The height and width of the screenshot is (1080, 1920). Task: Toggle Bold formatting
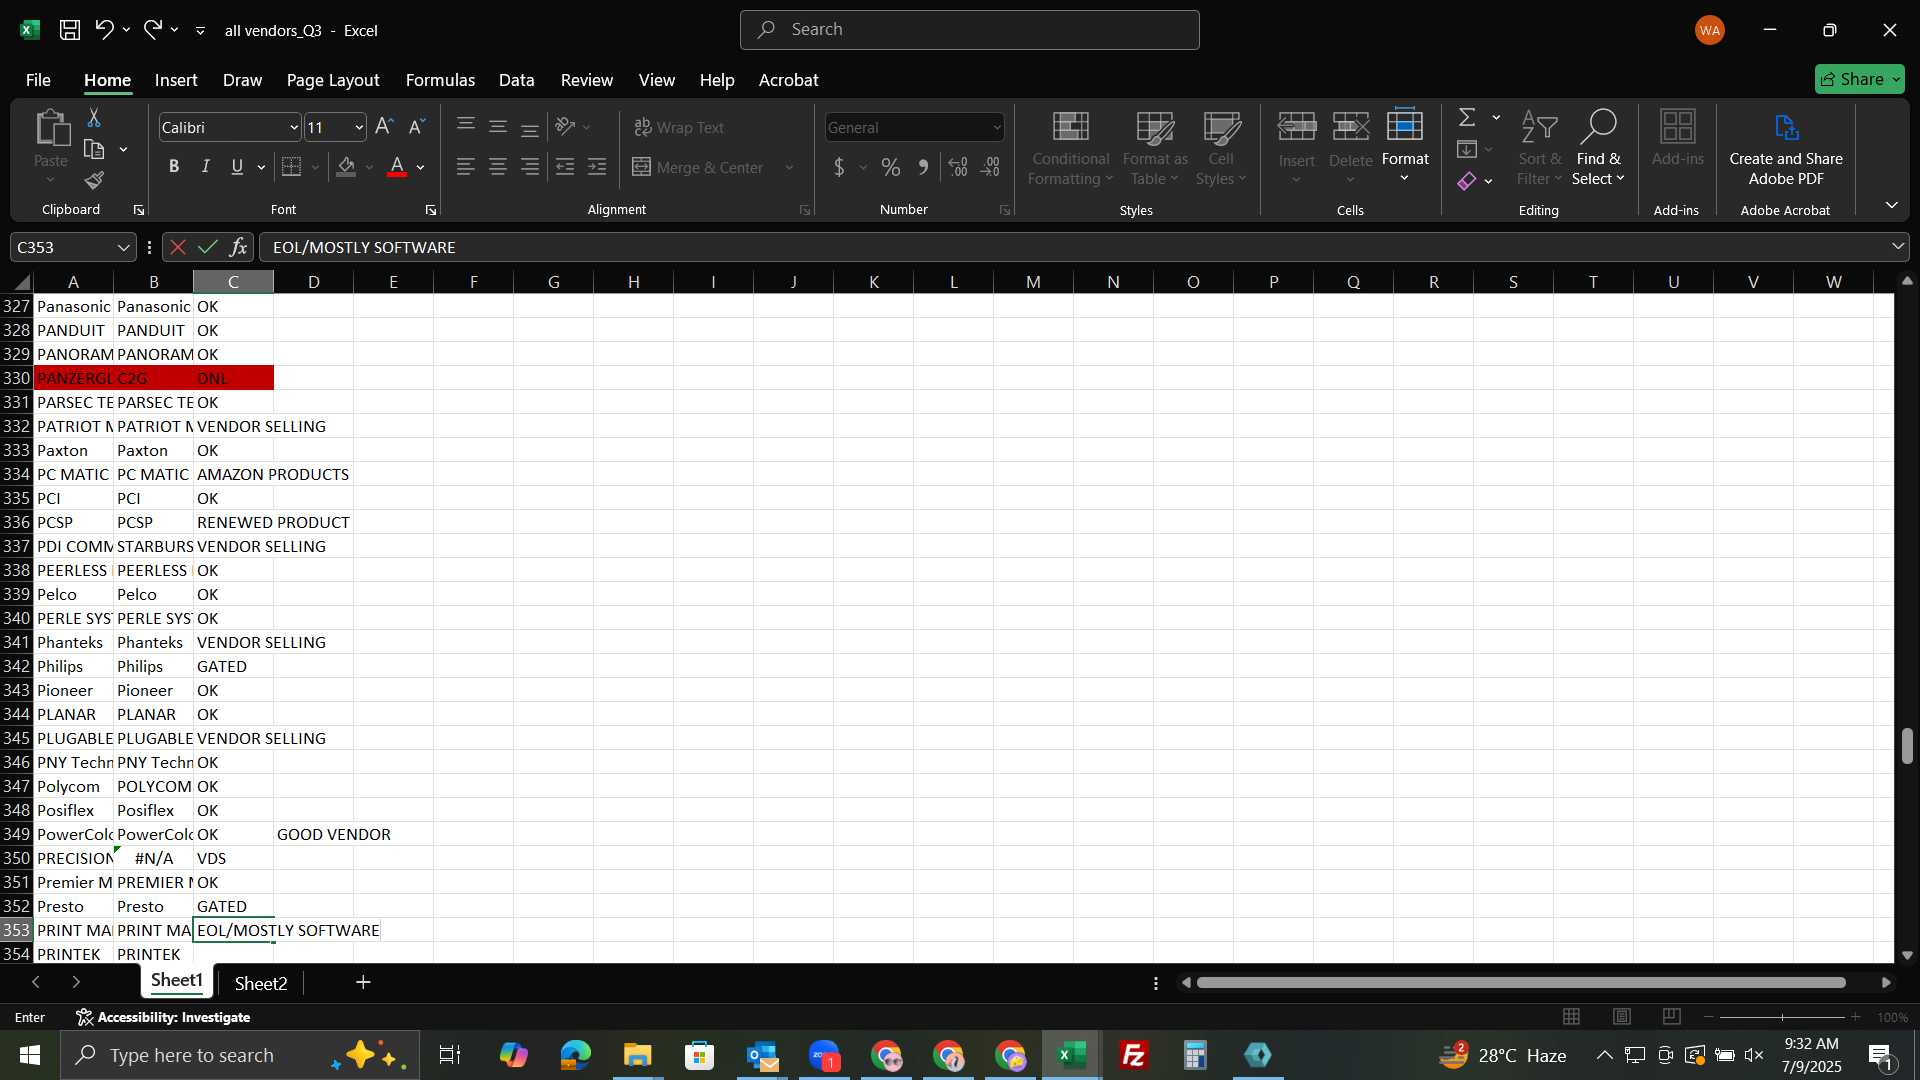point(174,167)
